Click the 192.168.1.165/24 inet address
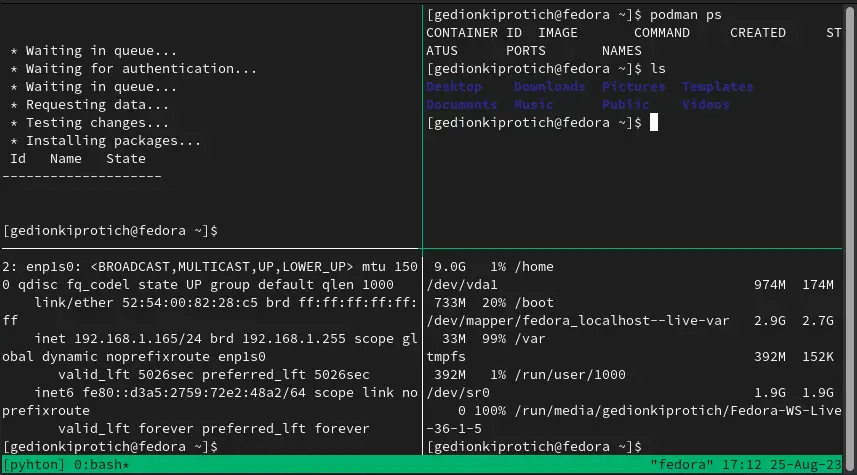The width and height of the screenshot is (857, 475). [x=138, y=338]
